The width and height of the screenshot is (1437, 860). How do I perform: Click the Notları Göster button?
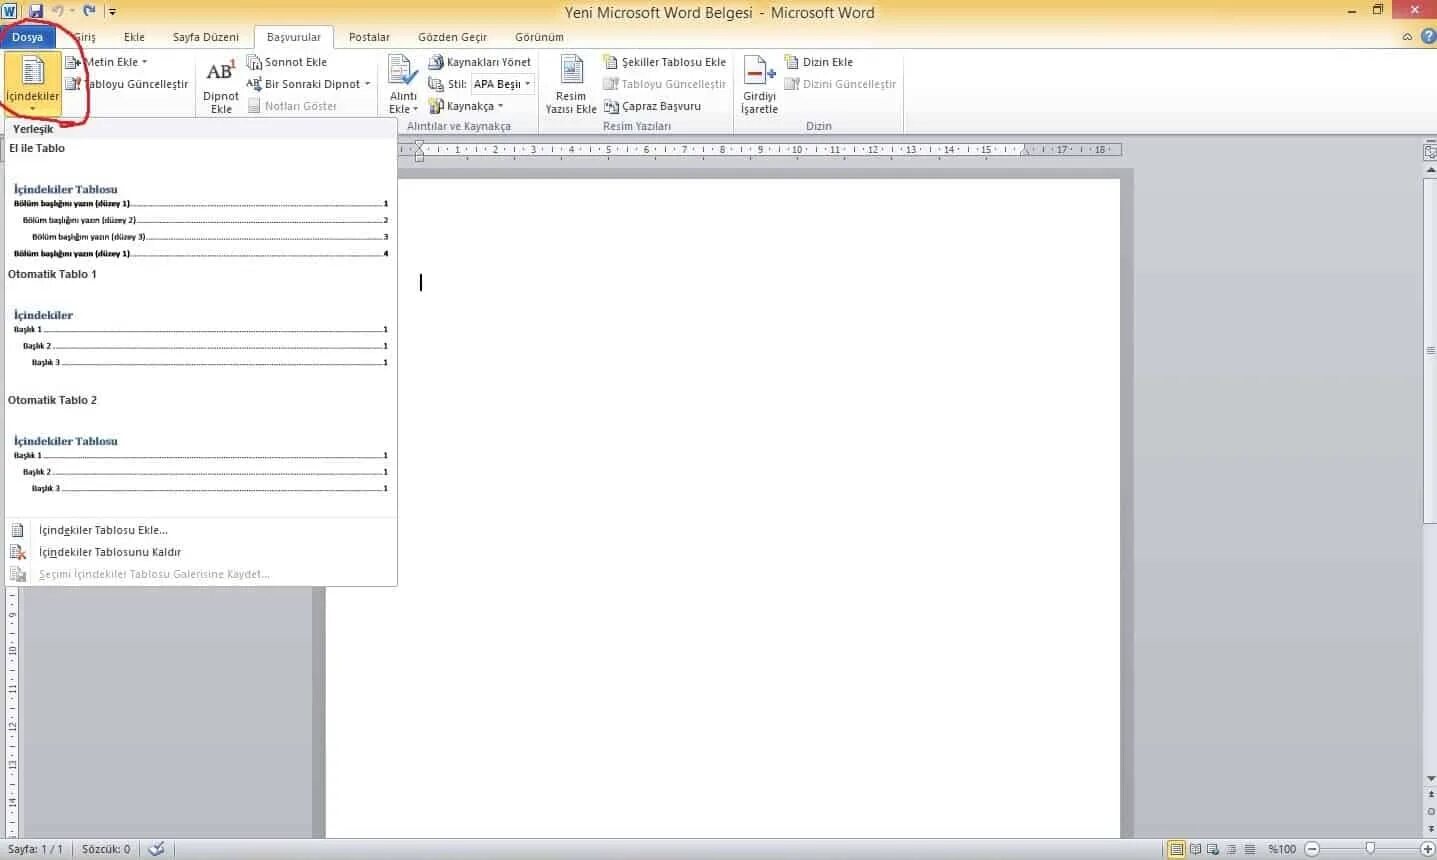tap(292, 106)
